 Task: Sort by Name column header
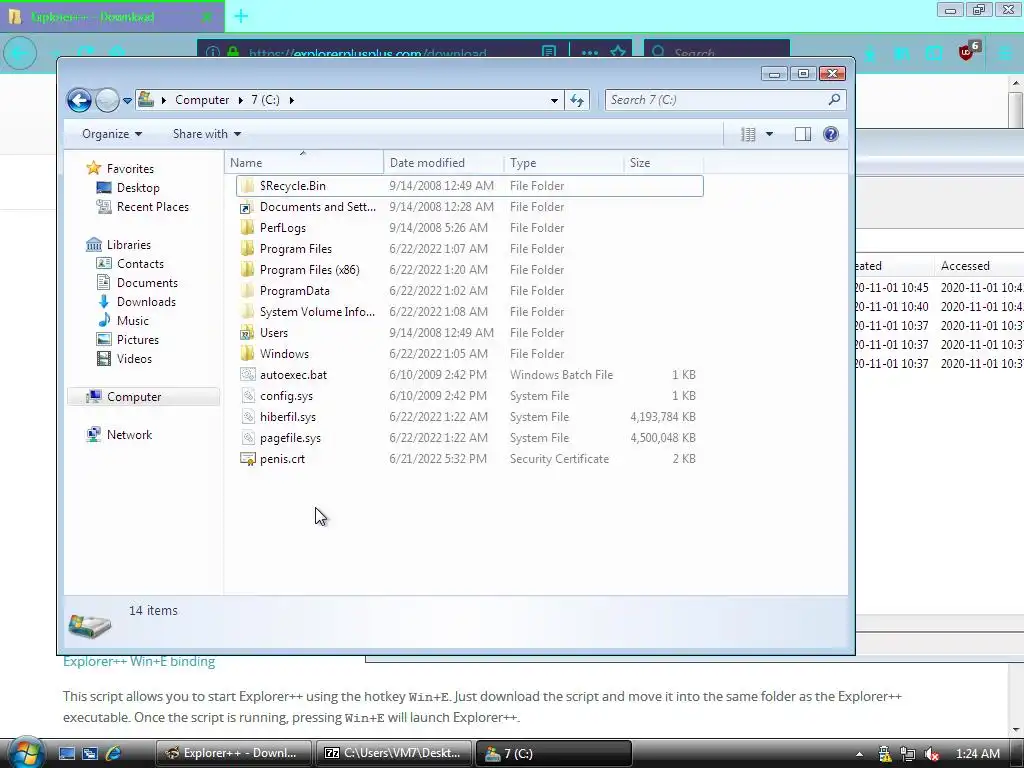pyautogui.click(x=304, y=163)
